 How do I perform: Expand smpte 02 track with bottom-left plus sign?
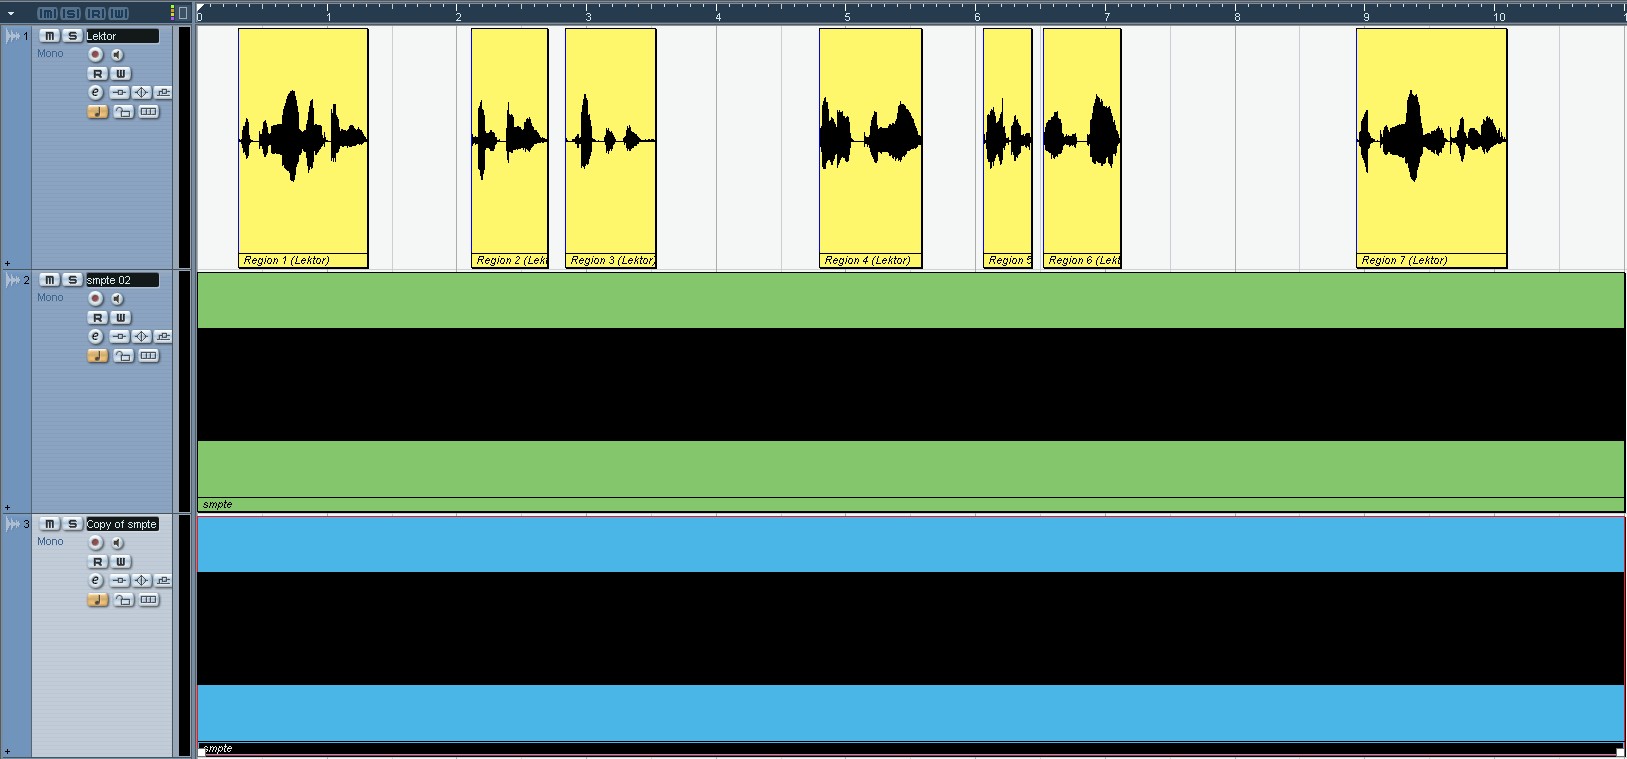(8, 508)
